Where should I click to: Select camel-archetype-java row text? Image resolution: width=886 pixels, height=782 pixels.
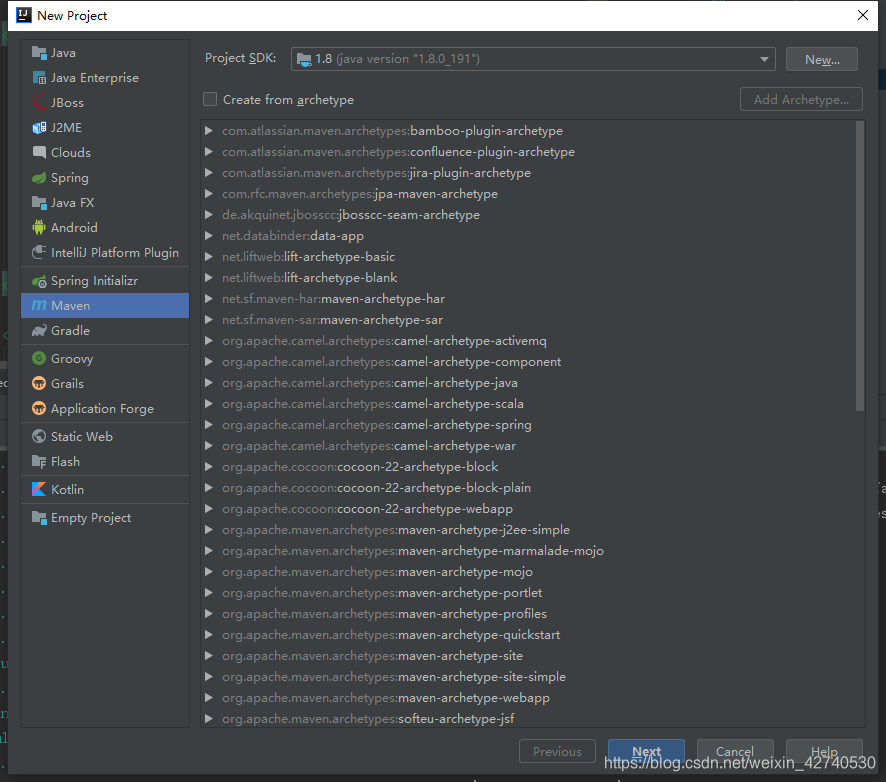(370, 383)
